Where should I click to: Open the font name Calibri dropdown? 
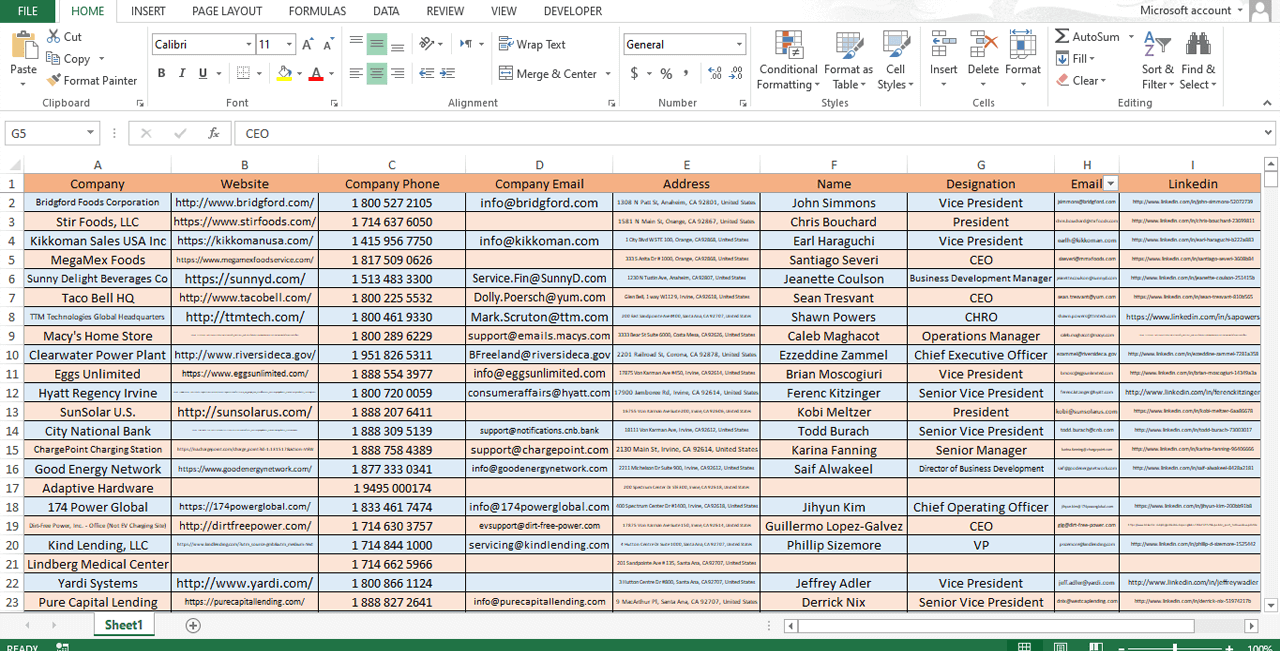coord(248,45)
